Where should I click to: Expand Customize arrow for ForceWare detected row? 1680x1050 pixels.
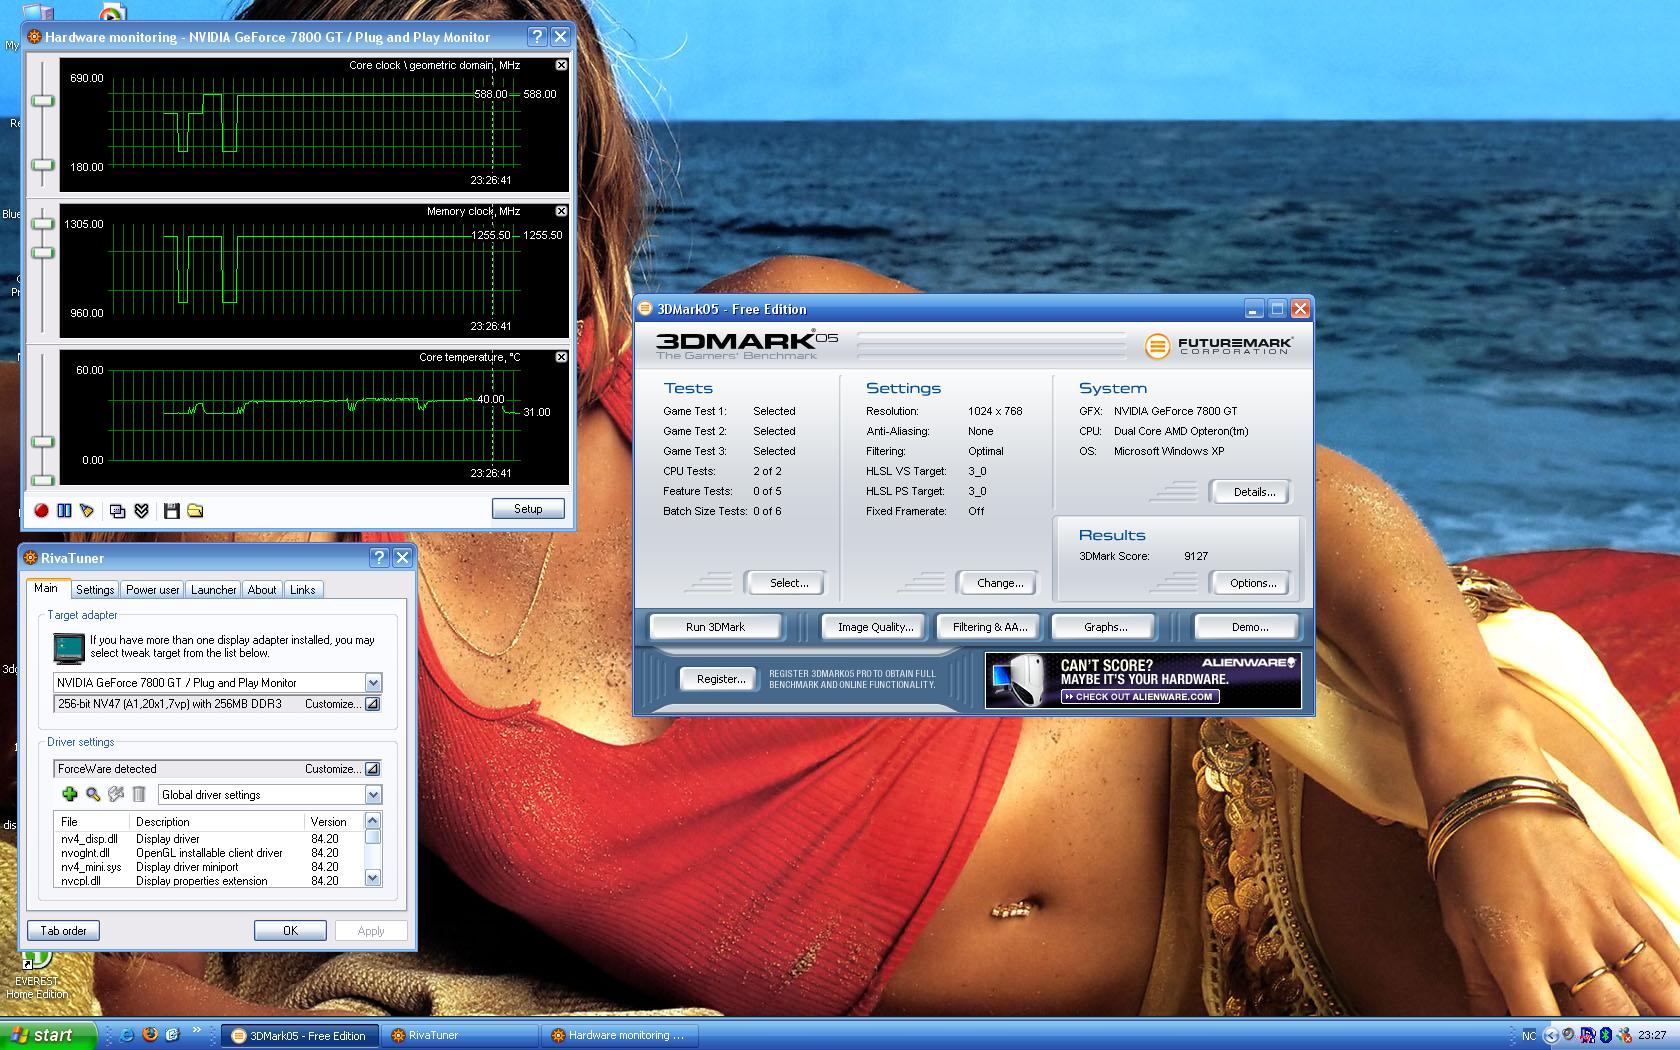click(372, 769)
